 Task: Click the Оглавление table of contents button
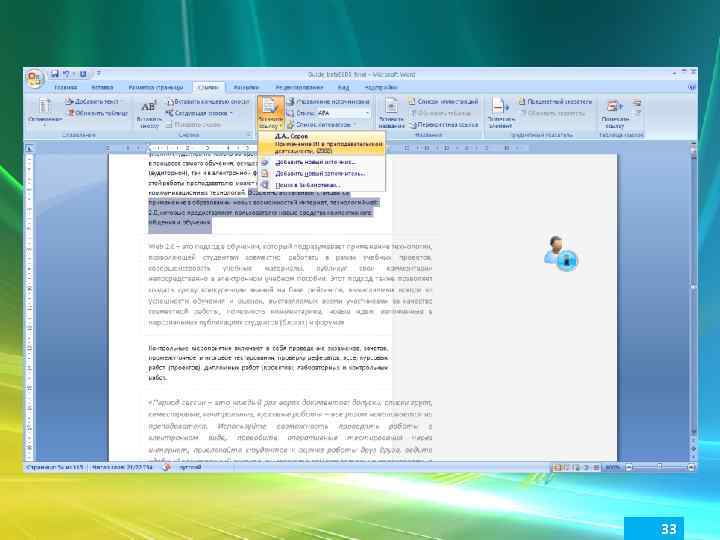45,111
